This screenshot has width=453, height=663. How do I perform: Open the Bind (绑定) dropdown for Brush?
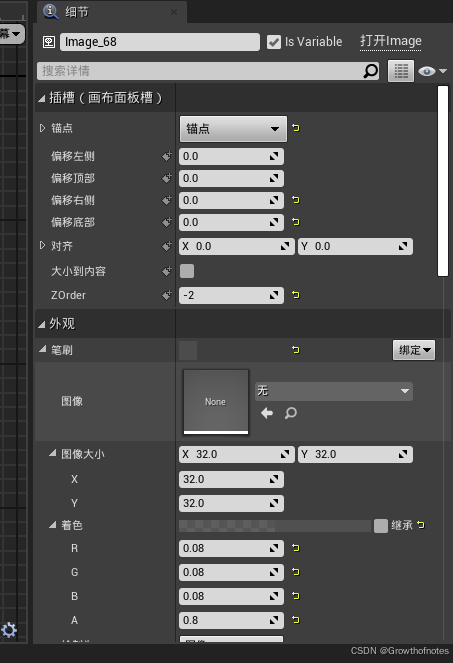pos(414,350)
